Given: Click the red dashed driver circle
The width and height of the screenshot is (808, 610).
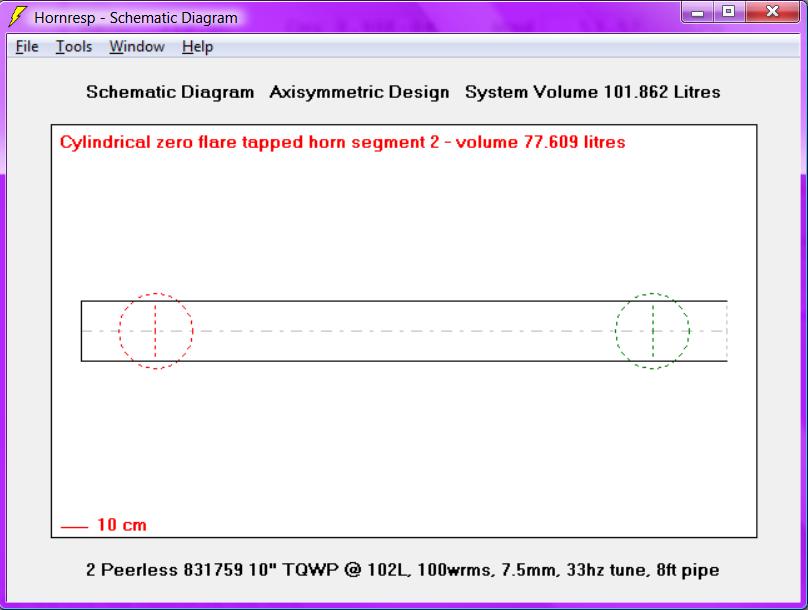Looking at the screenshot, I should click(156, 331).
